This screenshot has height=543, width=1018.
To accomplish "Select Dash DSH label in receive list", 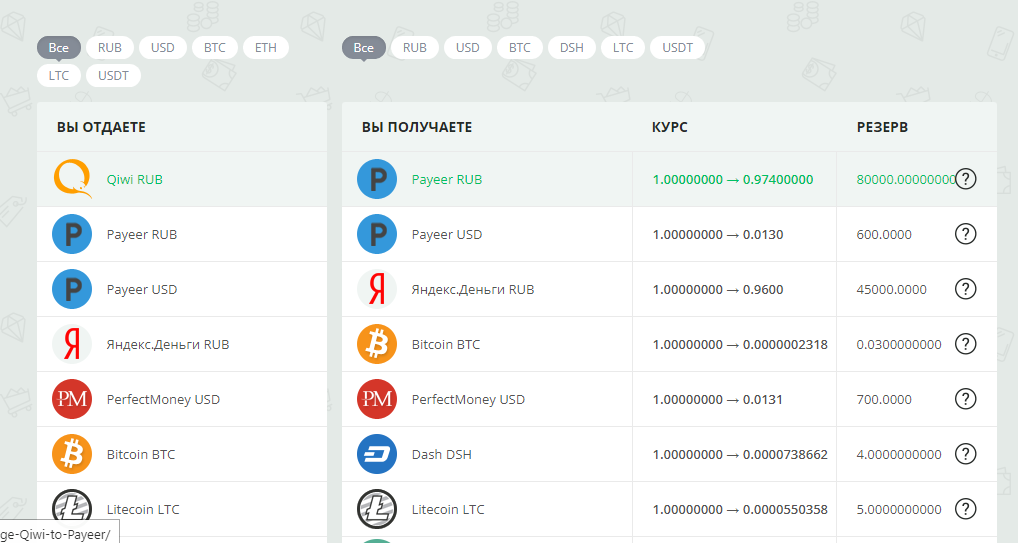I will [441, 455].
